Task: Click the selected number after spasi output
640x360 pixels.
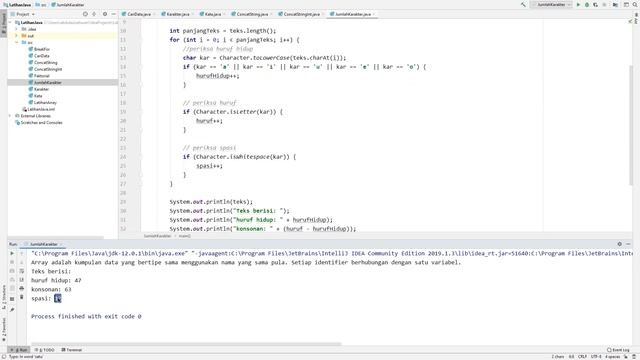Action: 58,298
